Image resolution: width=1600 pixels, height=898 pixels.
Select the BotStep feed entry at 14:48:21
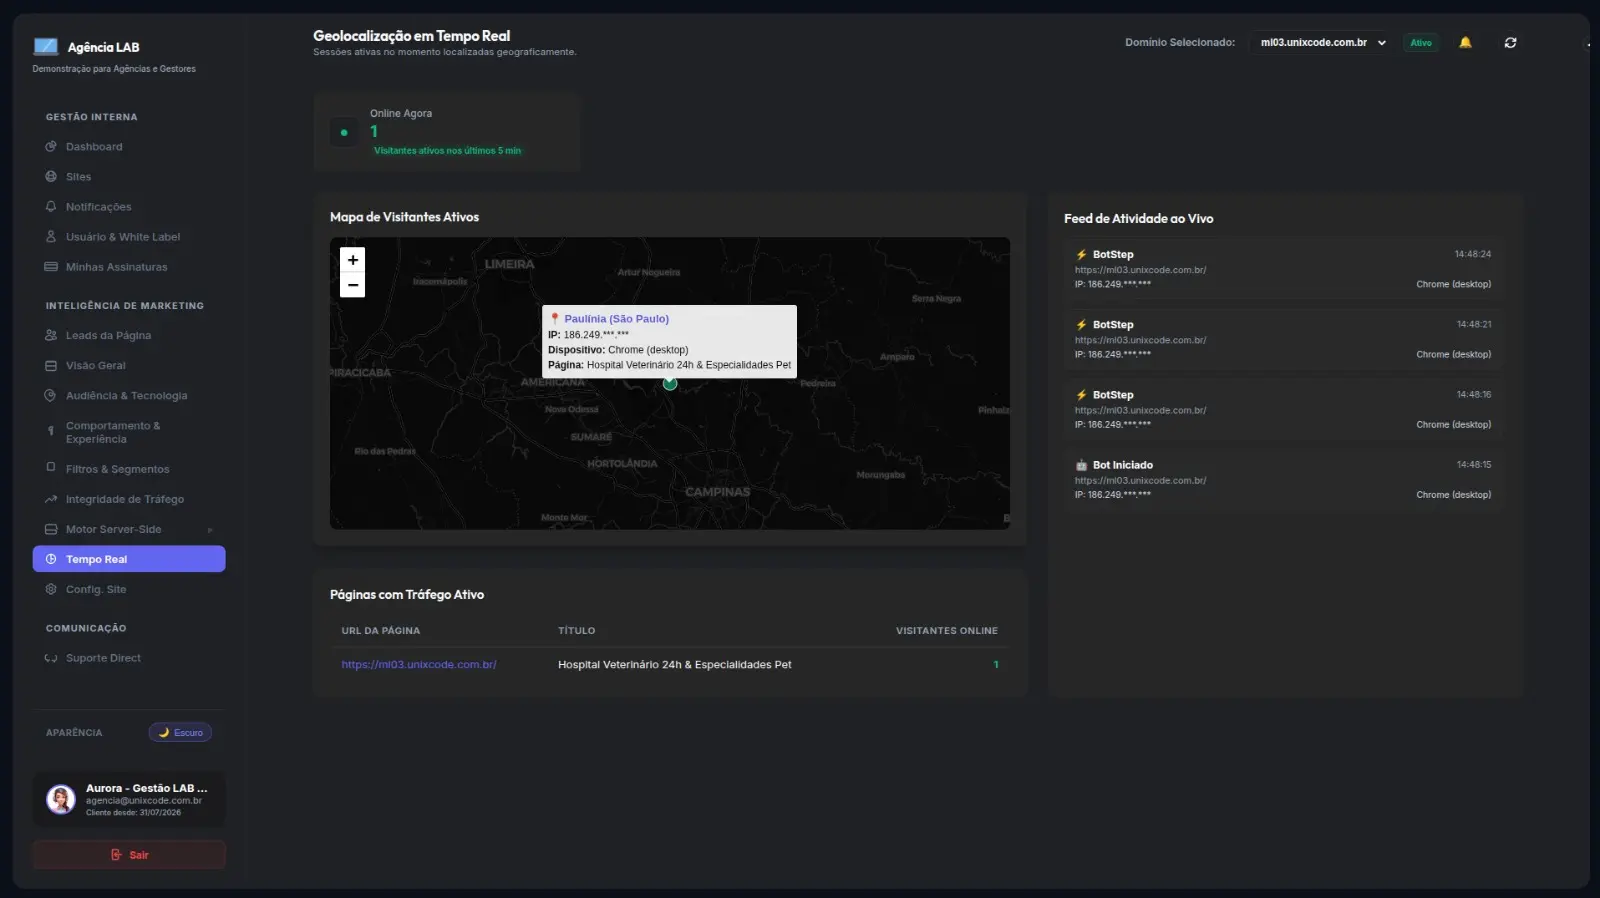coord(1283,339)
